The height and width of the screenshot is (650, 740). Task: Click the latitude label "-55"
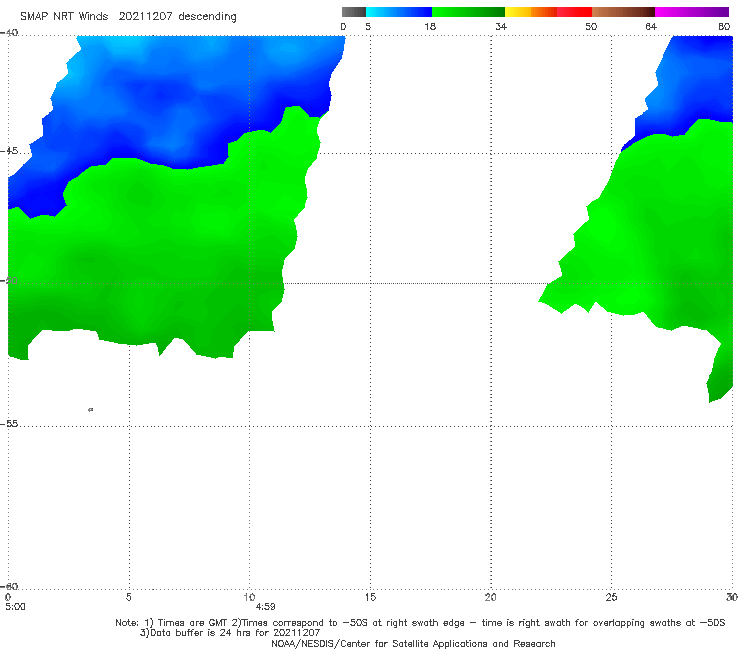coord(9,424)
